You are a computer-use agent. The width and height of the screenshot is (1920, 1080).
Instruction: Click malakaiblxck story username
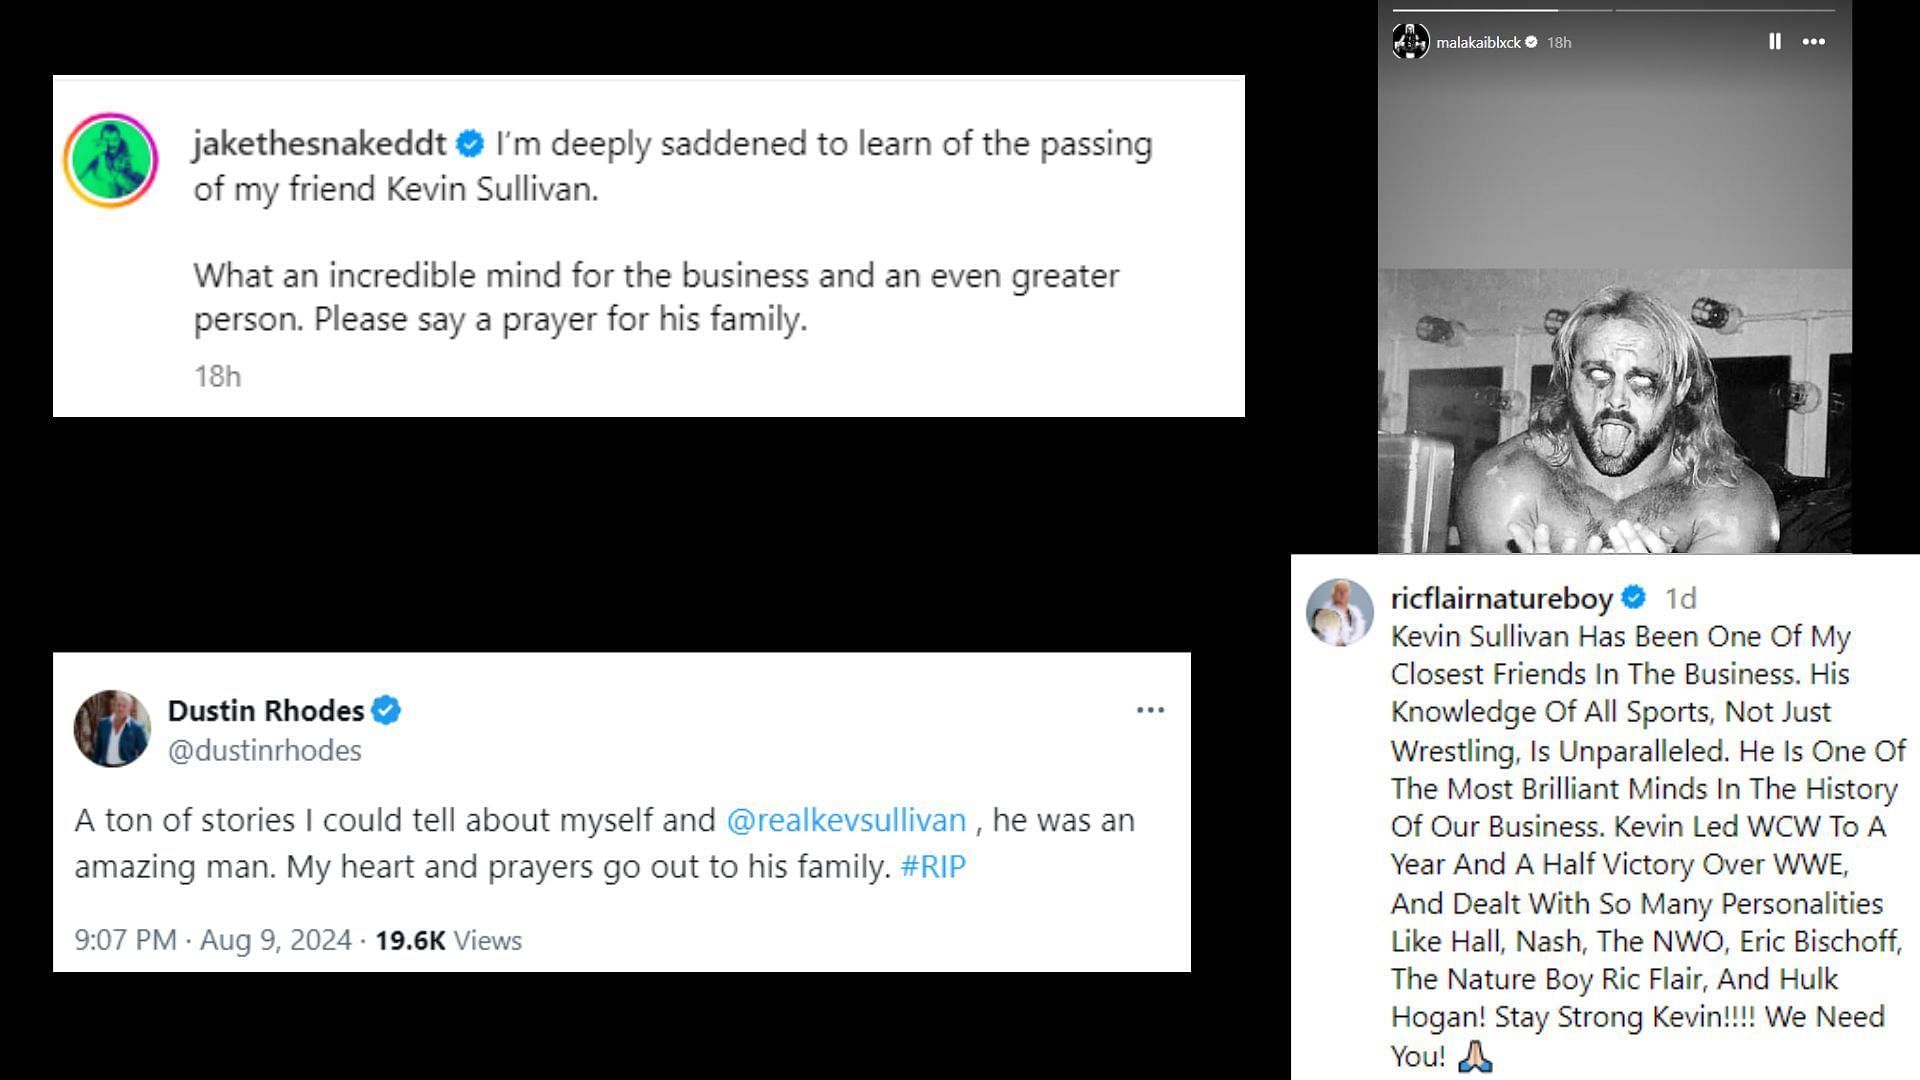point(1478,42)
